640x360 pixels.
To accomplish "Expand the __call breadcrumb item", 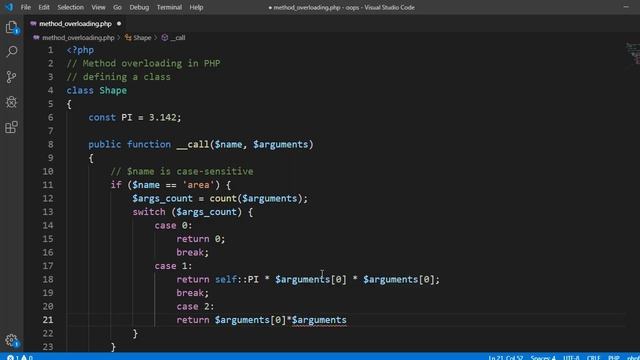I will pos(178,38).
